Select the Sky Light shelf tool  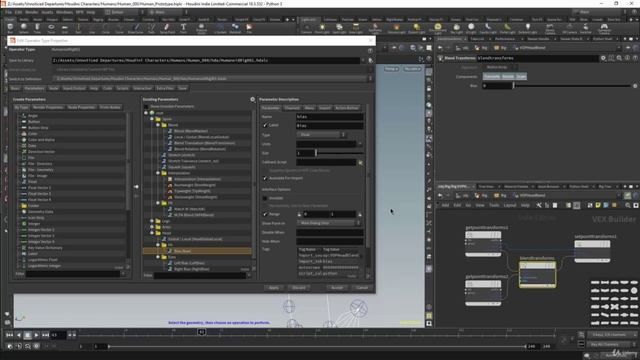point(456,28)
